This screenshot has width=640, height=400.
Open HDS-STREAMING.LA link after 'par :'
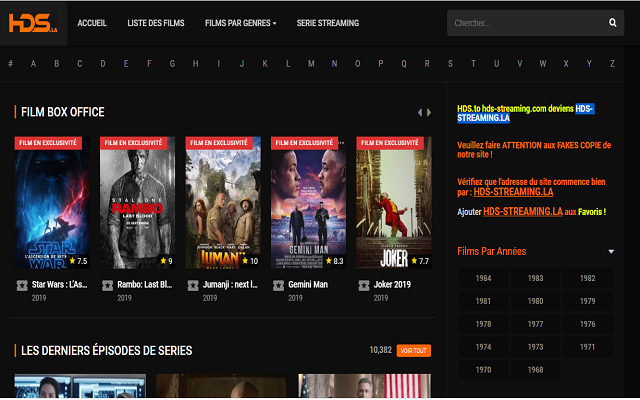tap(513, 192)
